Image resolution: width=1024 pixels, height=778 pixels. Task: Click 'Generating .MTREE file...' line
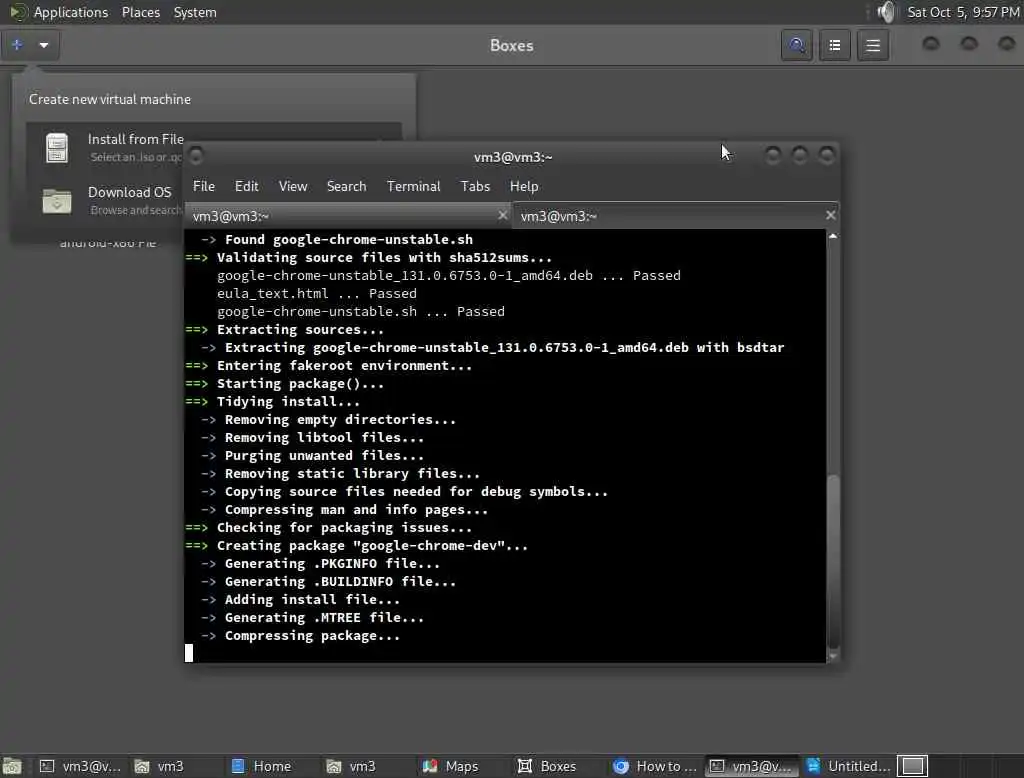[x=324, y=617]
